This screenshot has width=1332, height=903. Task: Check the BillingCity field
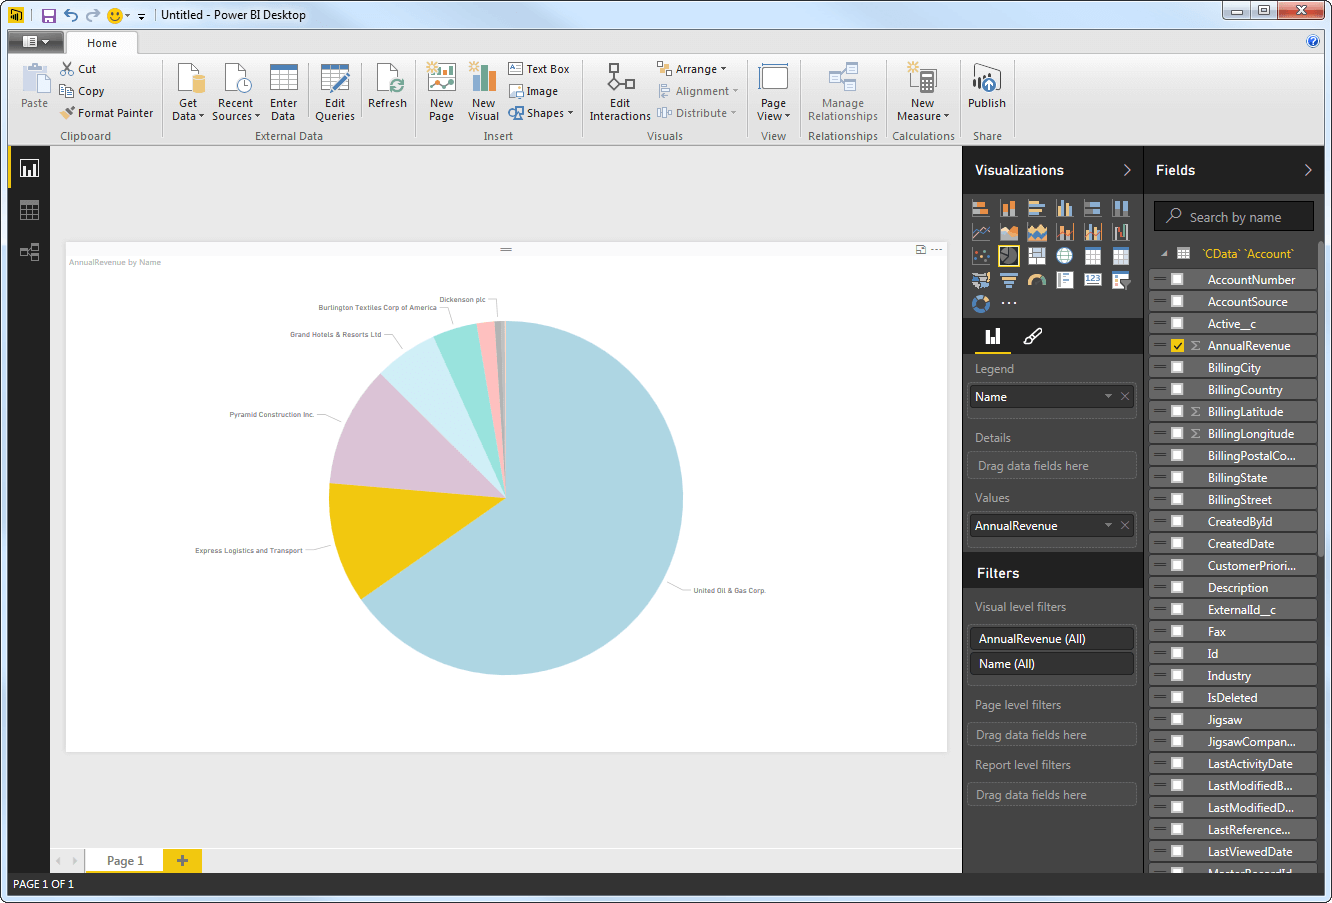coord(1177,368)
